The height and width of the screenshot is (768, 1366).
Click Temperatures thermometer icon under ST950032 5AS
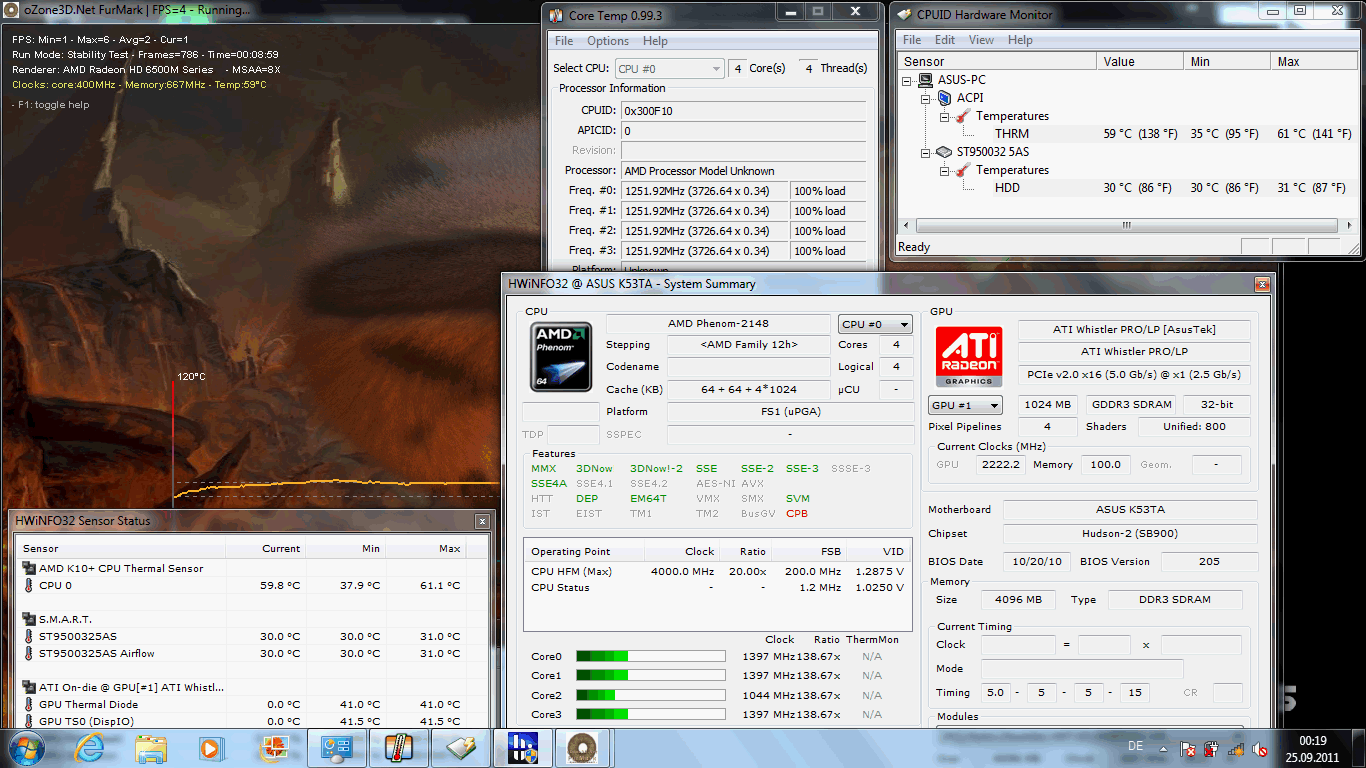click(964, 170)
